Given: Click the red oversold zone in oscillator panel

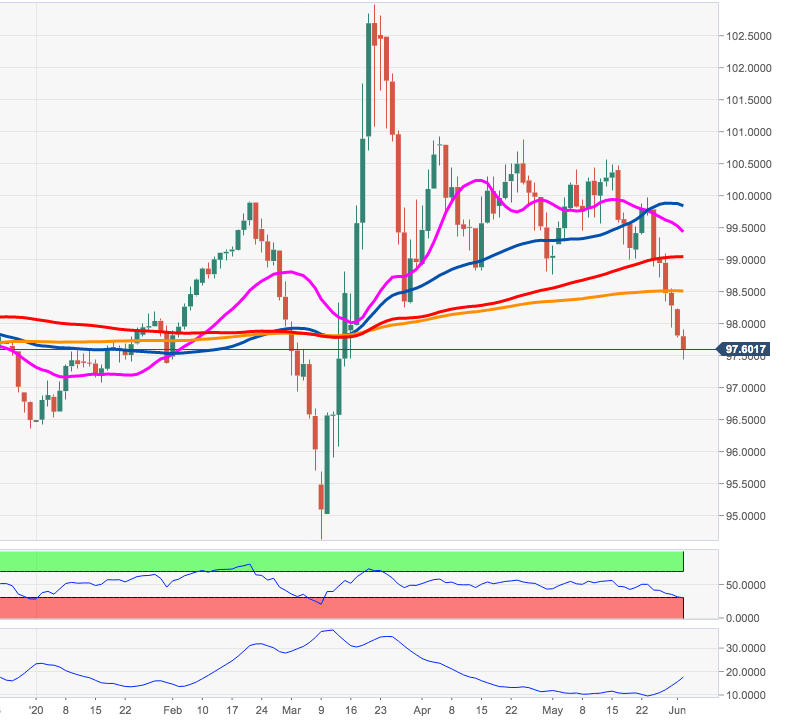Looking at the screenshot, I should pos(340,607).
